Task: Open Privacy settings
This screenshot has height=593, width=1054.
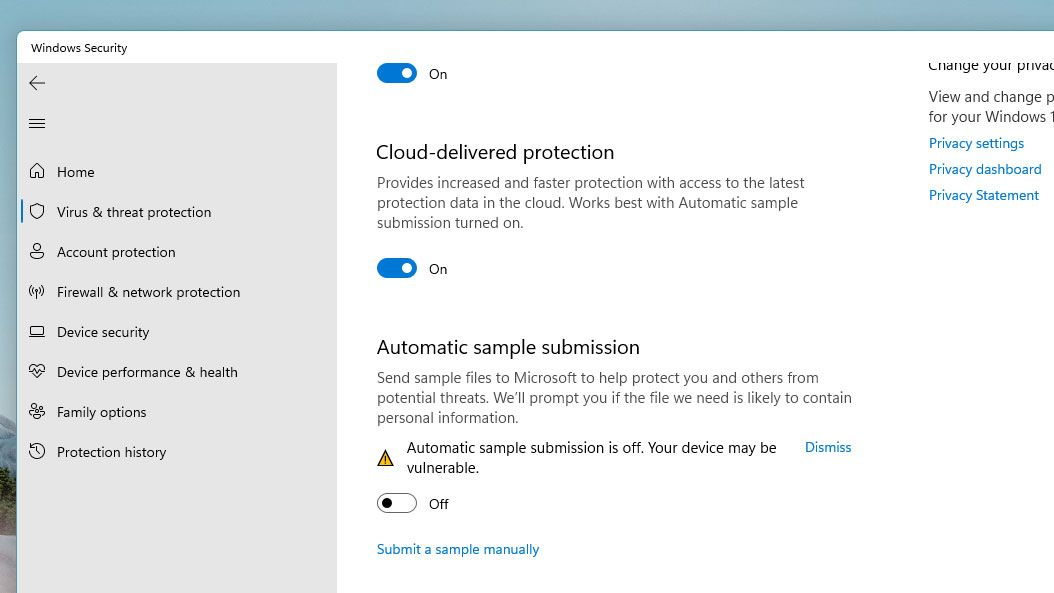Action: (976, 143)
